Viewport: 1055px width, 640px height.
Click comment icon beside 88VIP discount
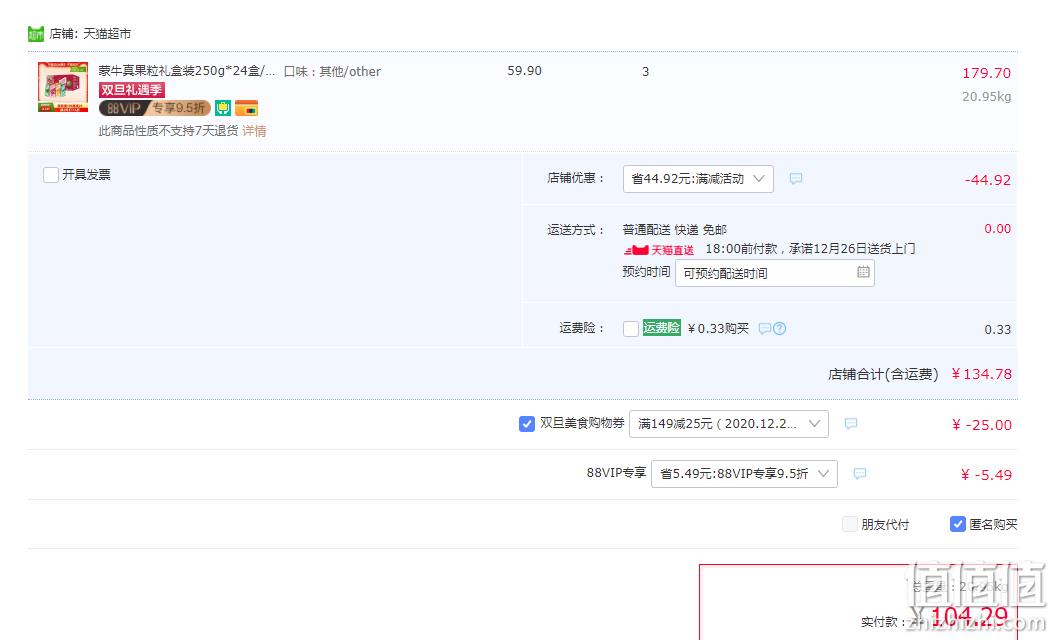coord(859,474)
